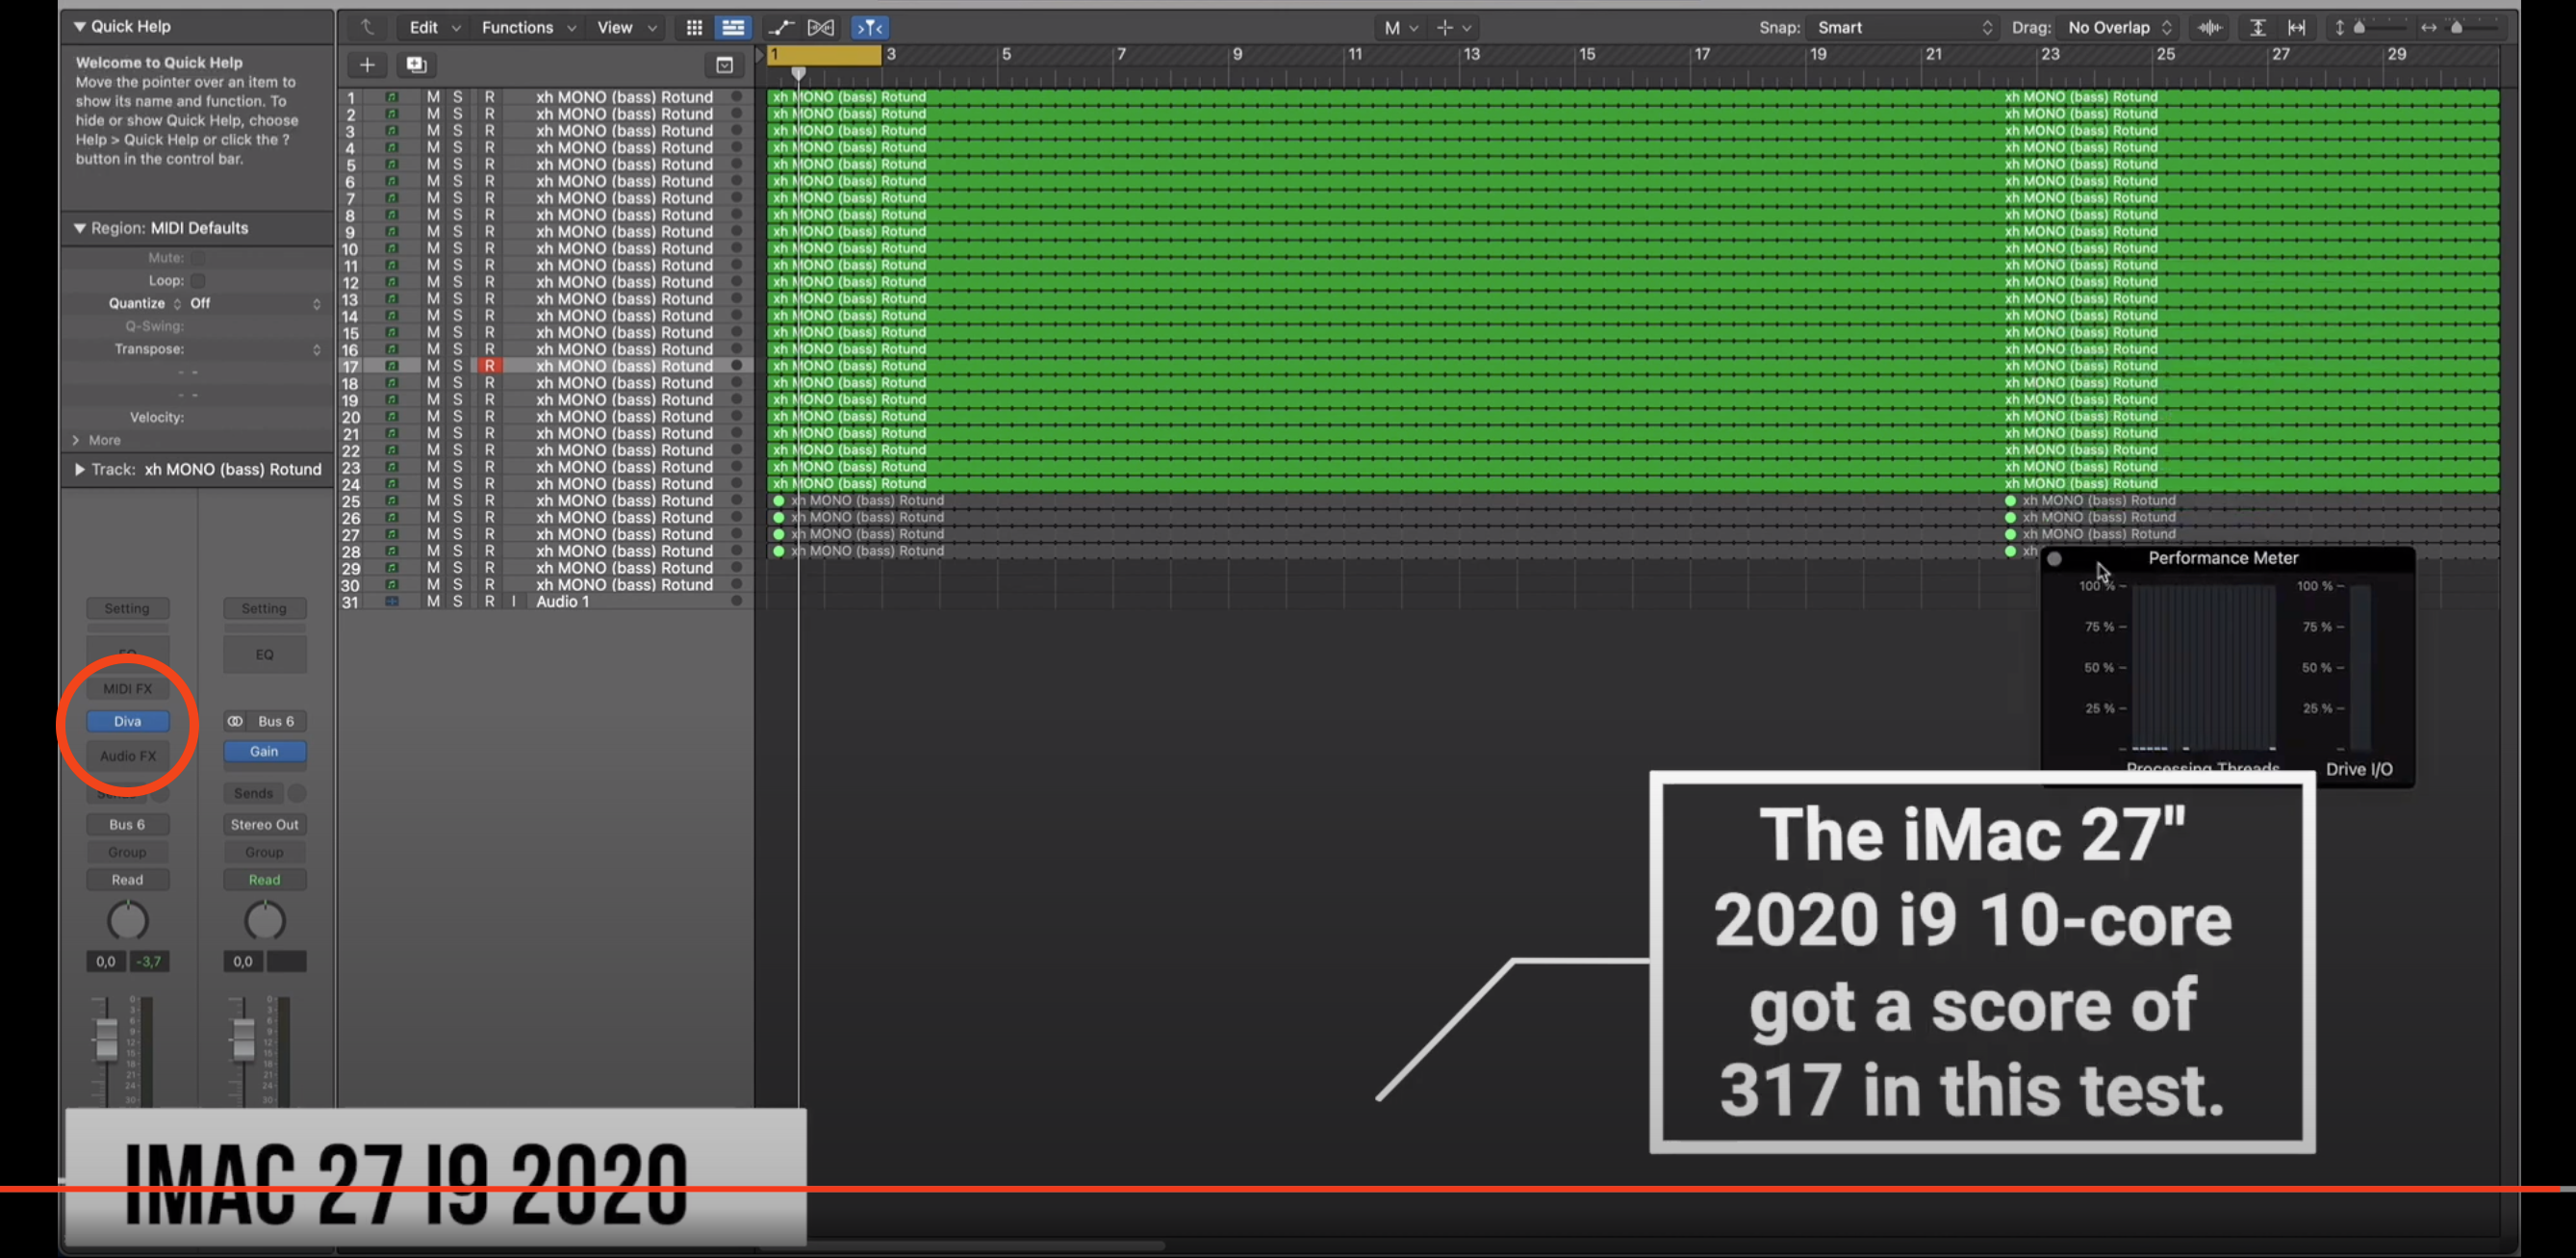Disable record on track 17
The height and width of the screenshot is (1258, 2576).
point(489,366)
